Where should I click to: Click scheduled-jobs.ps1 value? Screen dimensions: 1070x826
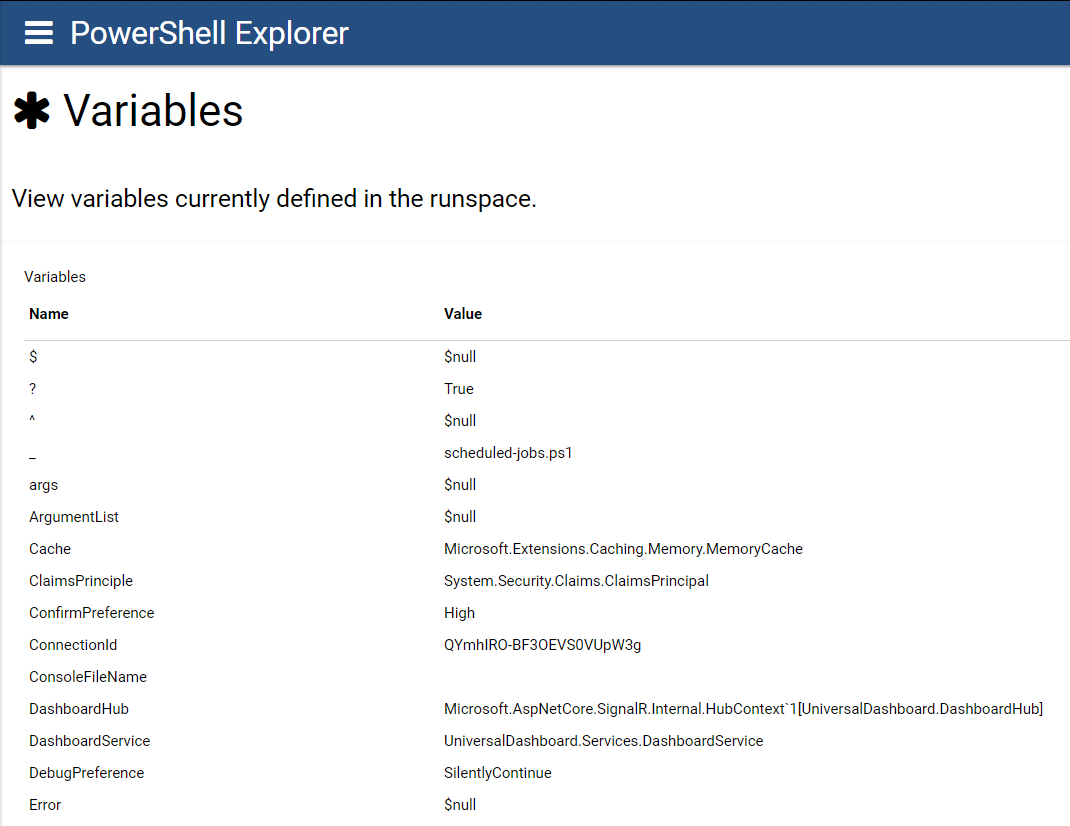[x=508, y=453]
